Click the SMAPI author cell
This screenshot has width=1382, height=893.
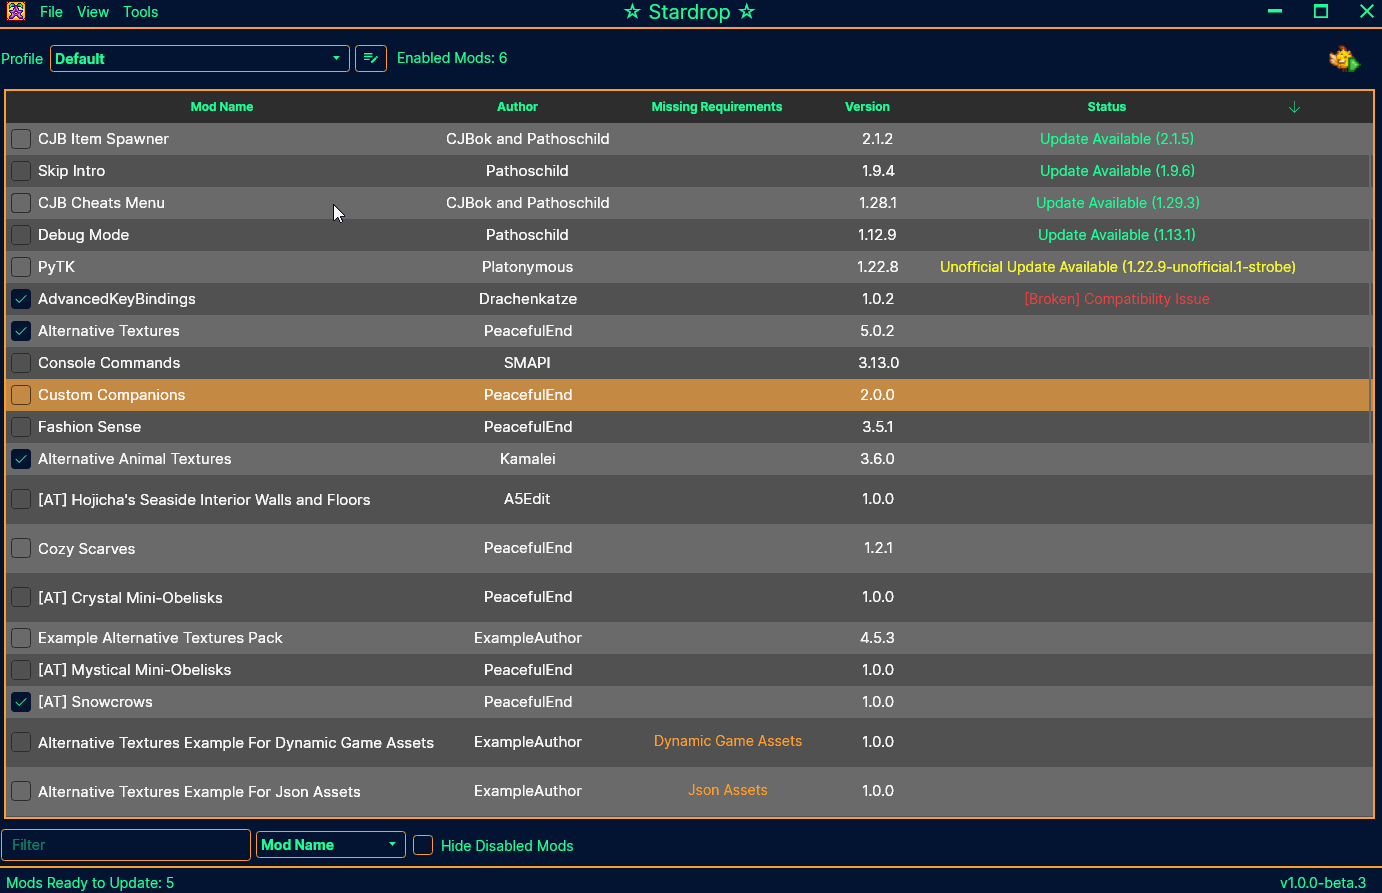coord(527,363)
